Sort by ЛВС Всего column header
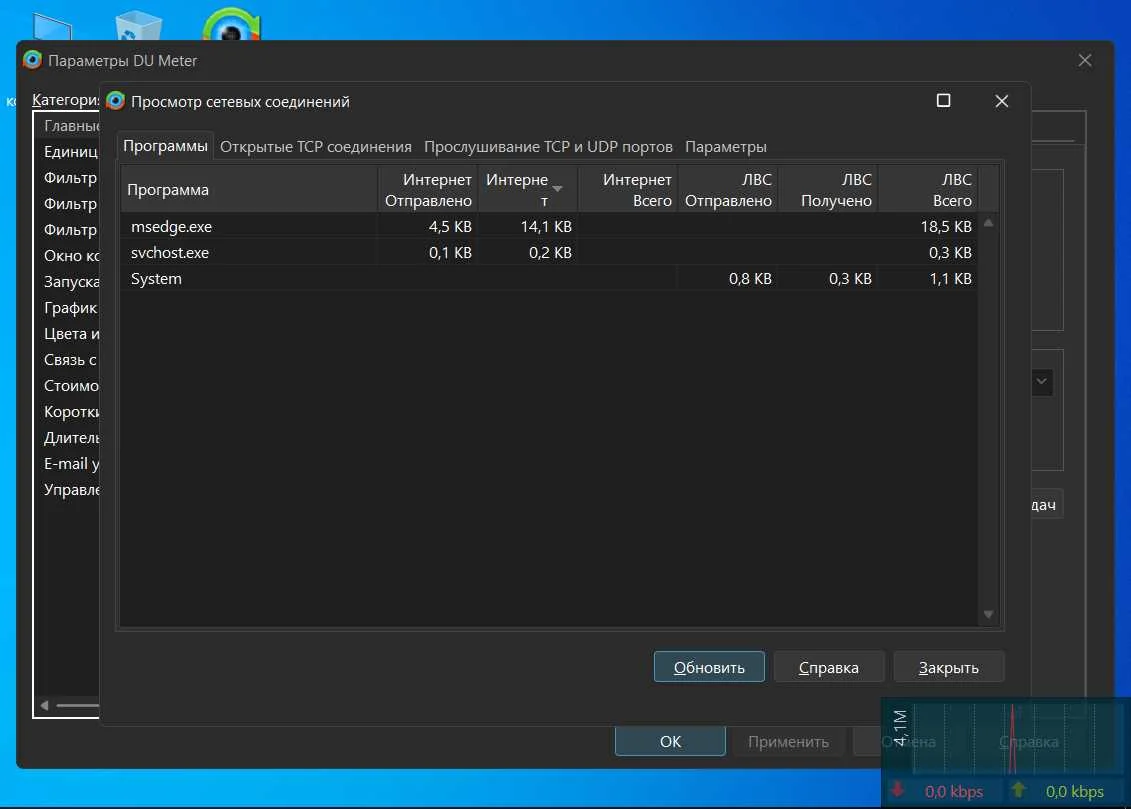The width and height of the screenshot is (1131, 809). click(928, 190)
